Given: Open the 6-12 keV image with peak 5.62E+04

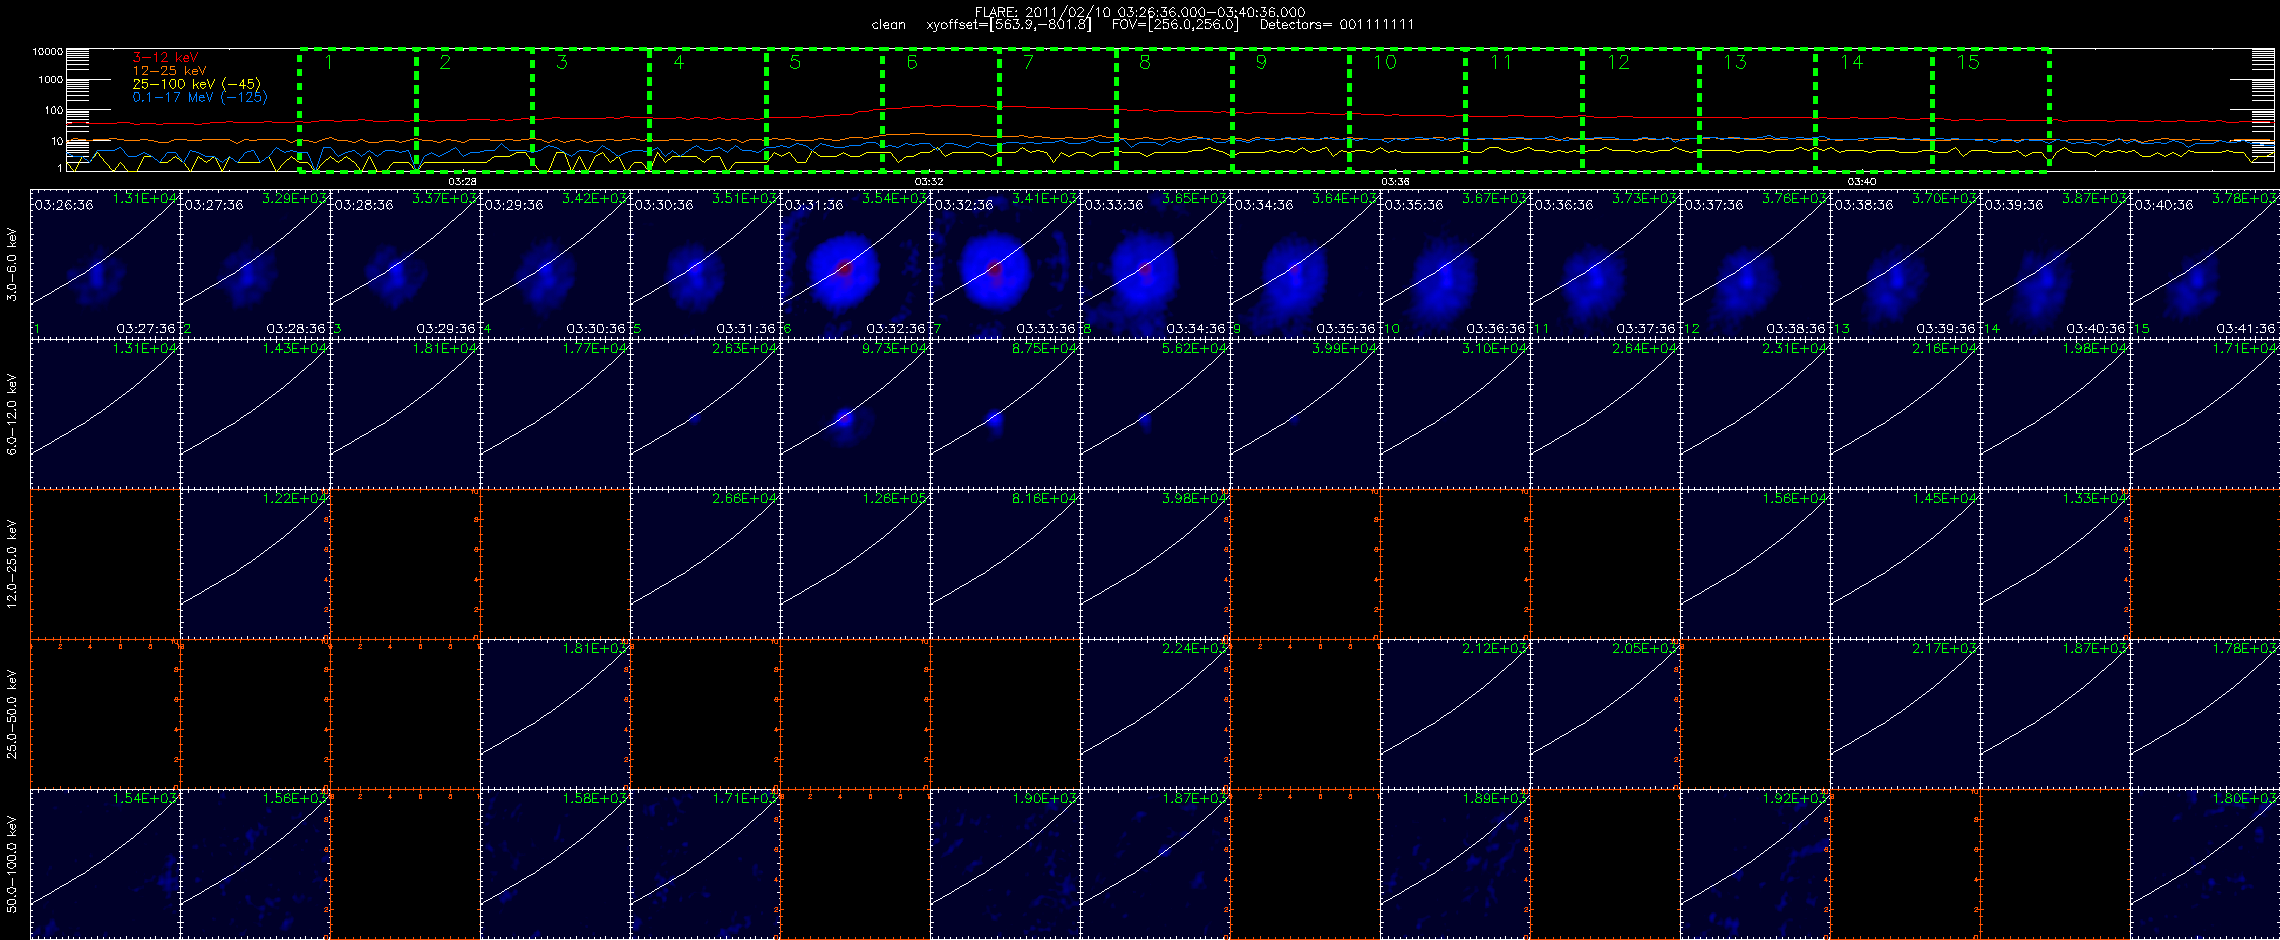Looking at the screenshot, I should [x=1155, y=413].
